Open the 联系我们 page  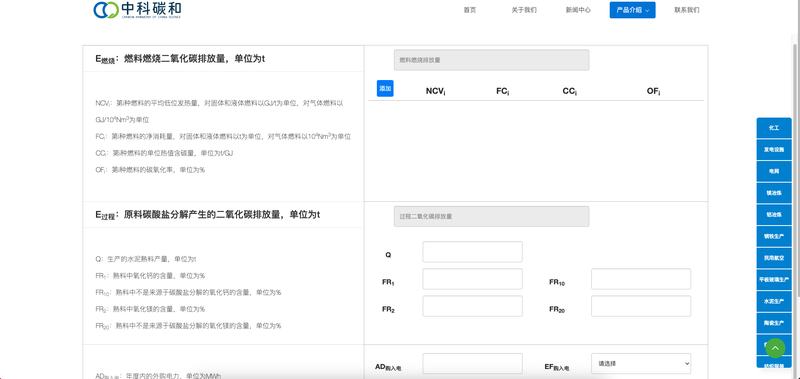687,10
